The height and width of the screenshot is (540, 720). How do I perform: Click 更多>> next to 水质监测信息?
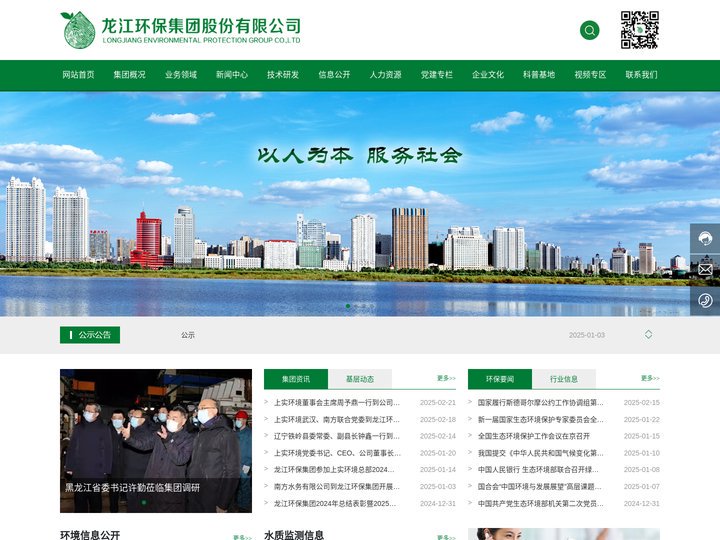(446, 537)
